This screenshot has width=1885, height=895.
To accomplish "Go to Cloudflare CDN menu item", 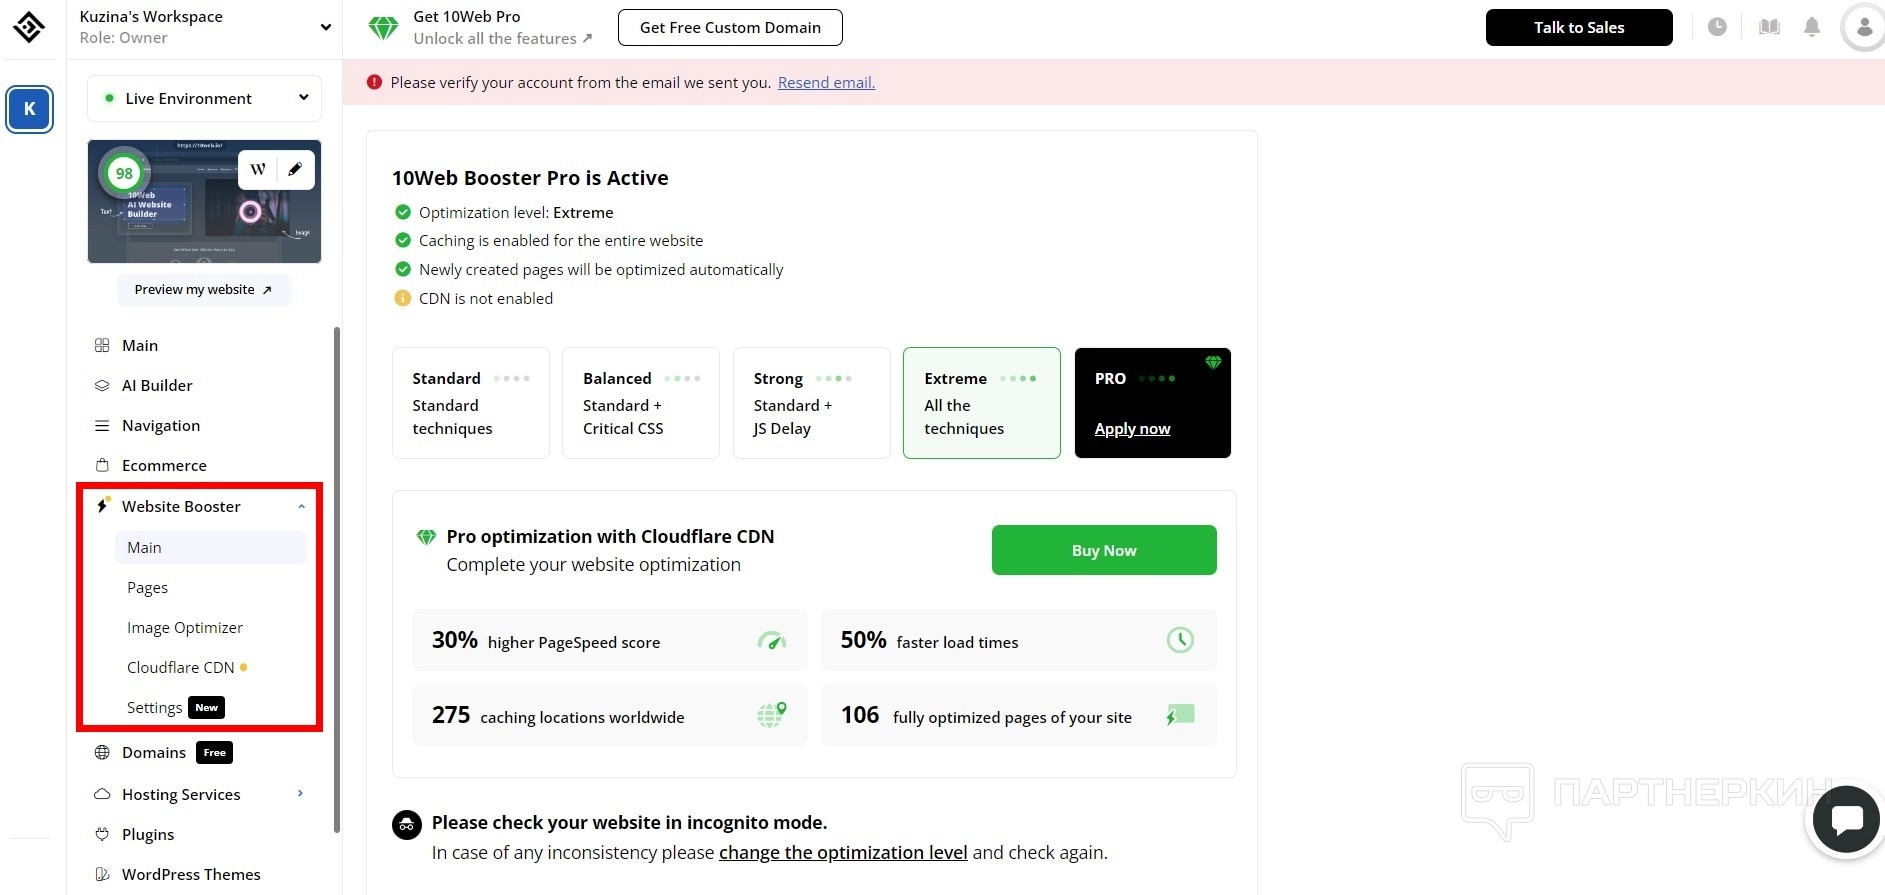I will coord(181,668).
